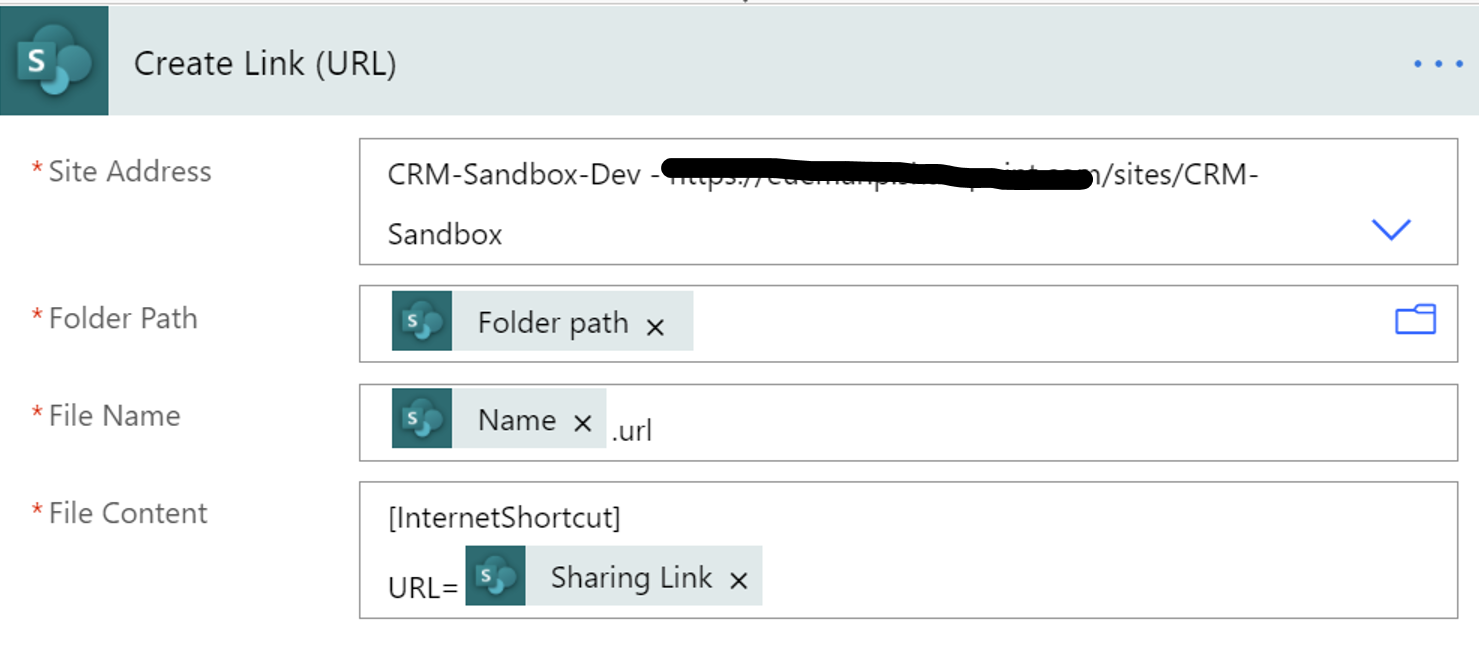
Task: Remove the Name token from File Name
Action: pos(582,423)
